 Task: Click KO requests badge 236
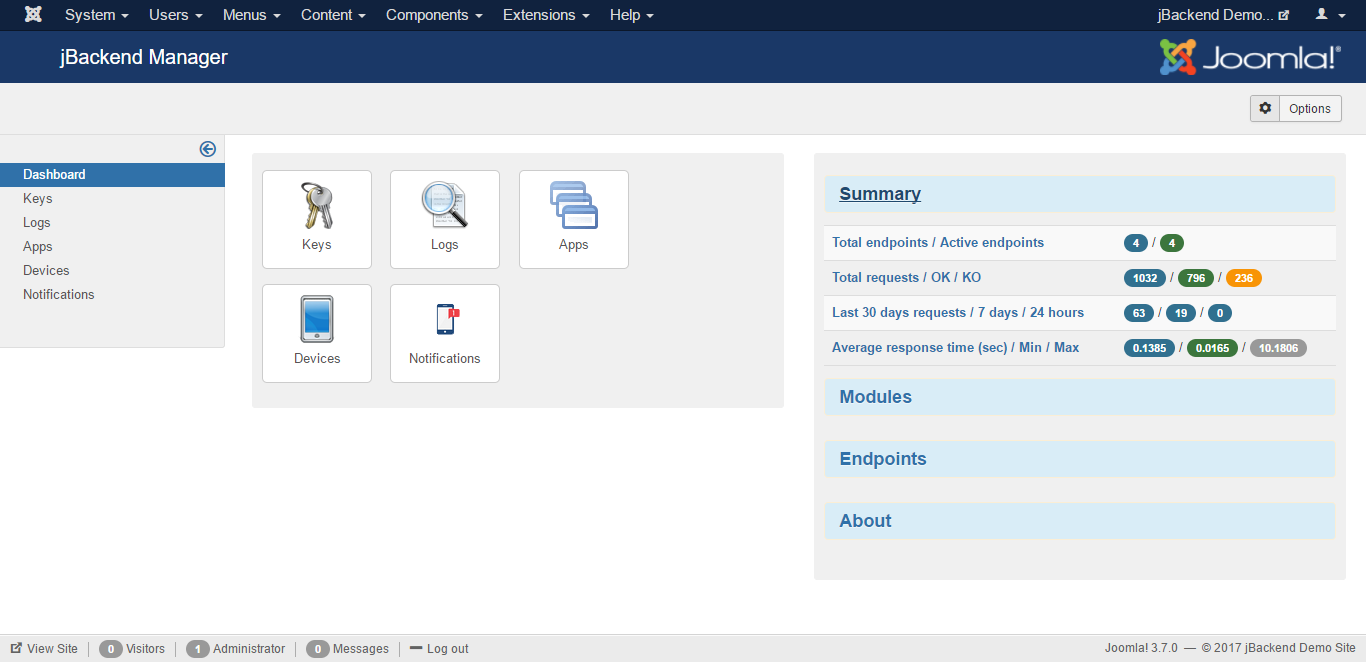point(1244,278)
